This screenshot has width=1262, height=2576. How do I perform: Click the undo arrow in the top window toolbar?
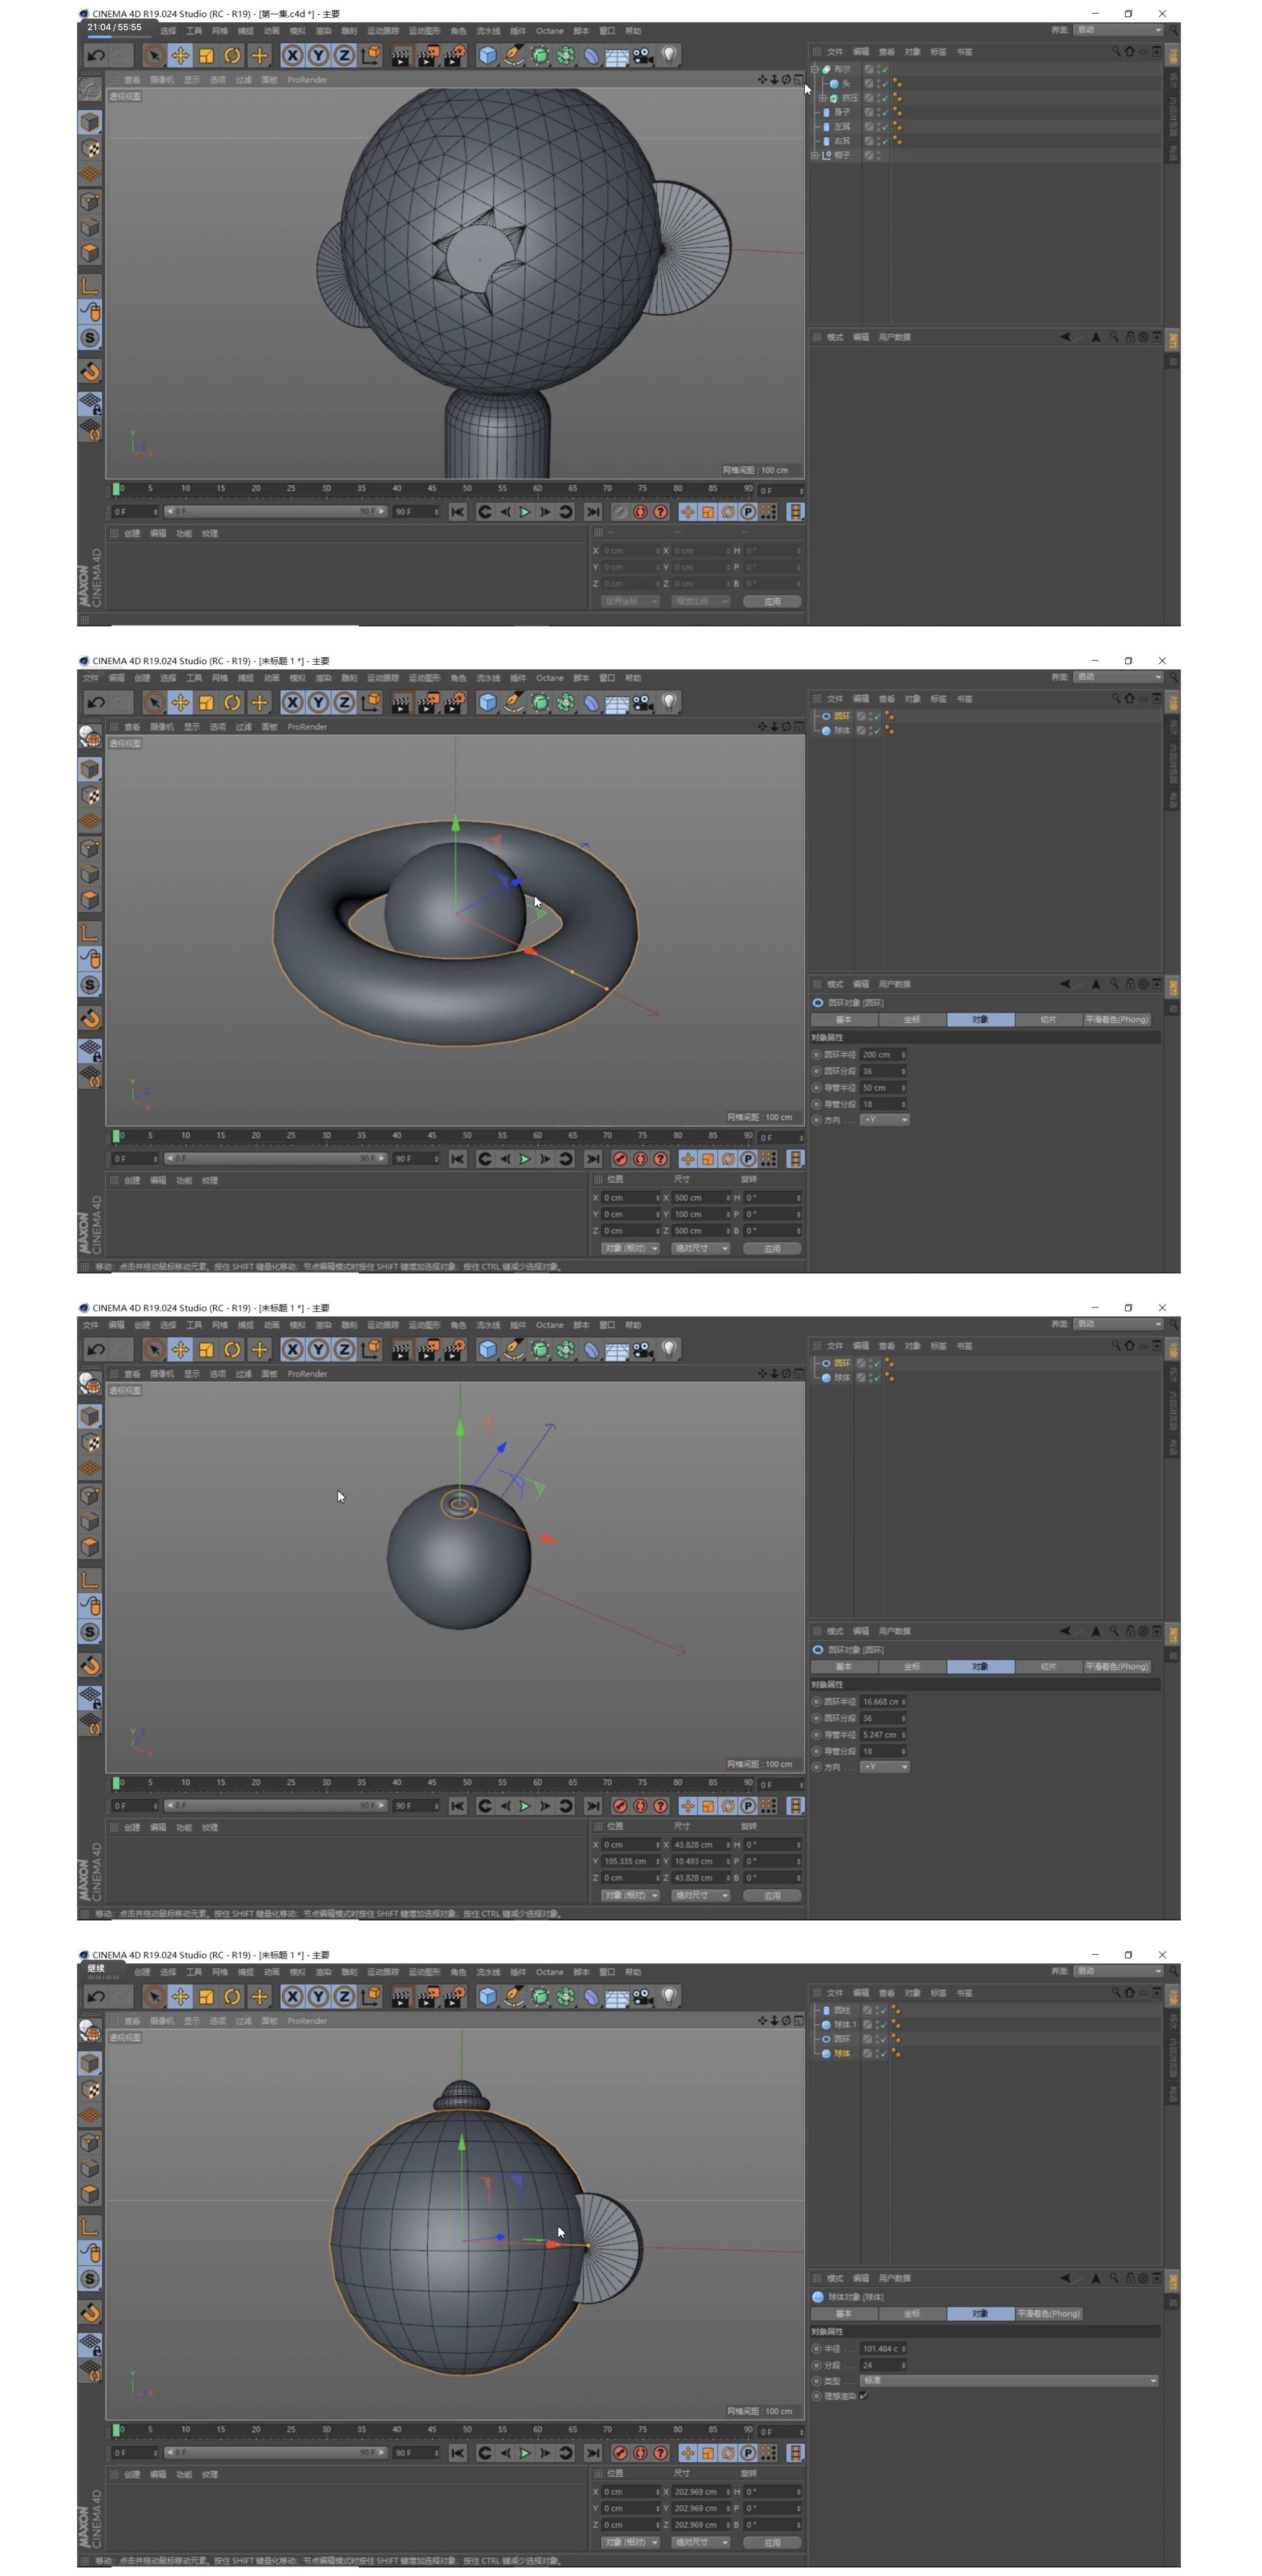tap(95, 55)
